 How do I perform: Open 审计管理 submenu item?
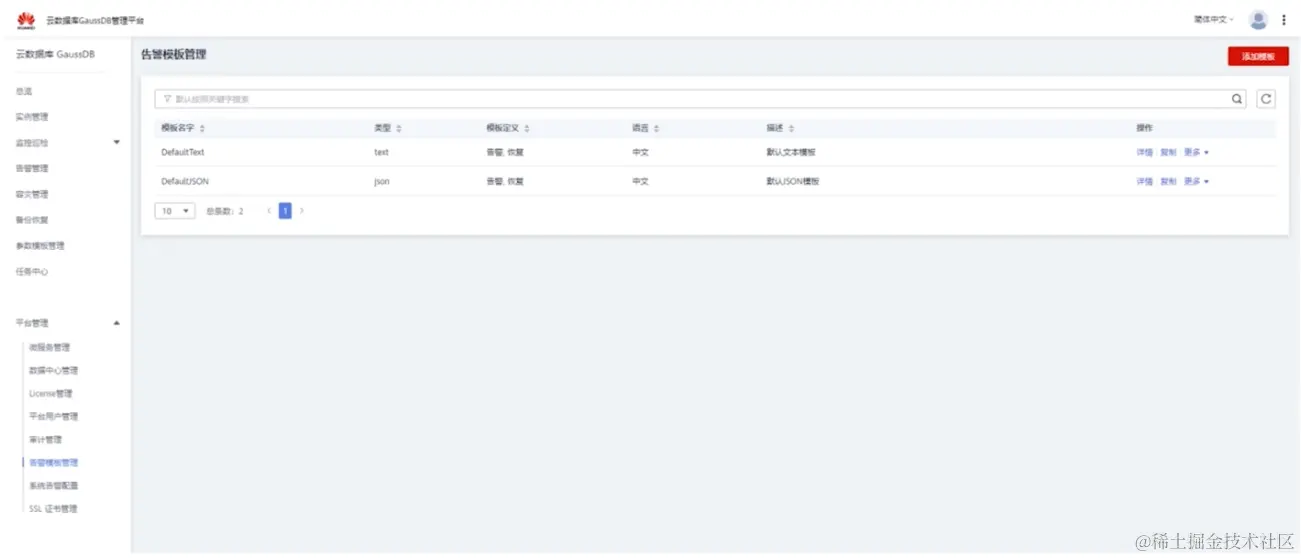click(46, 439)
